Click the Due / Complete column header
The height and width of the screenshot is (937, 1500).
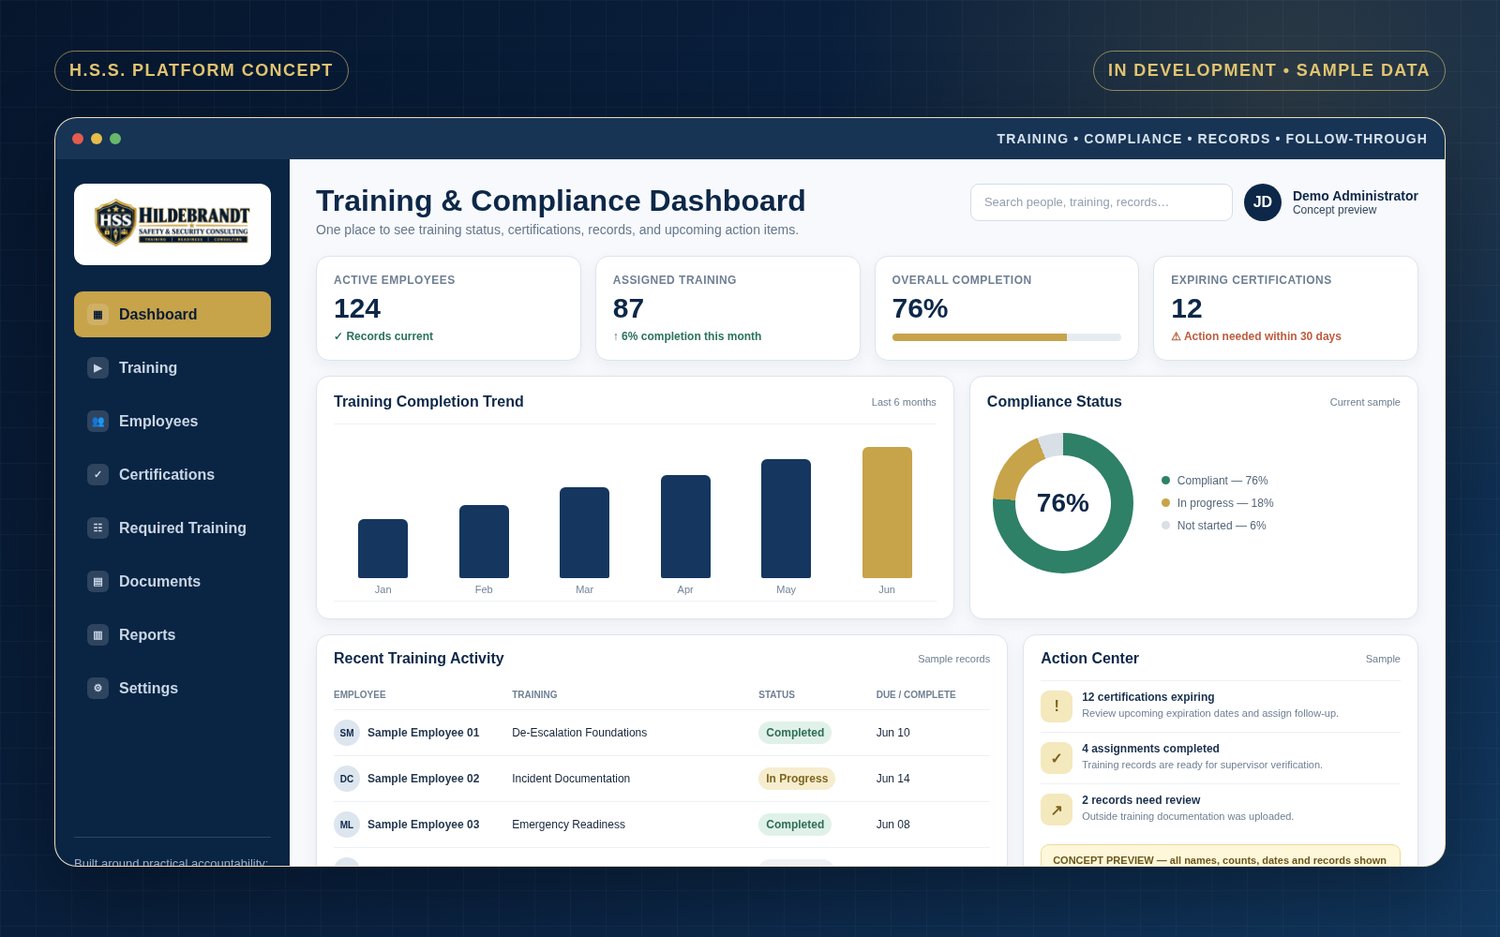click(916, 695)
